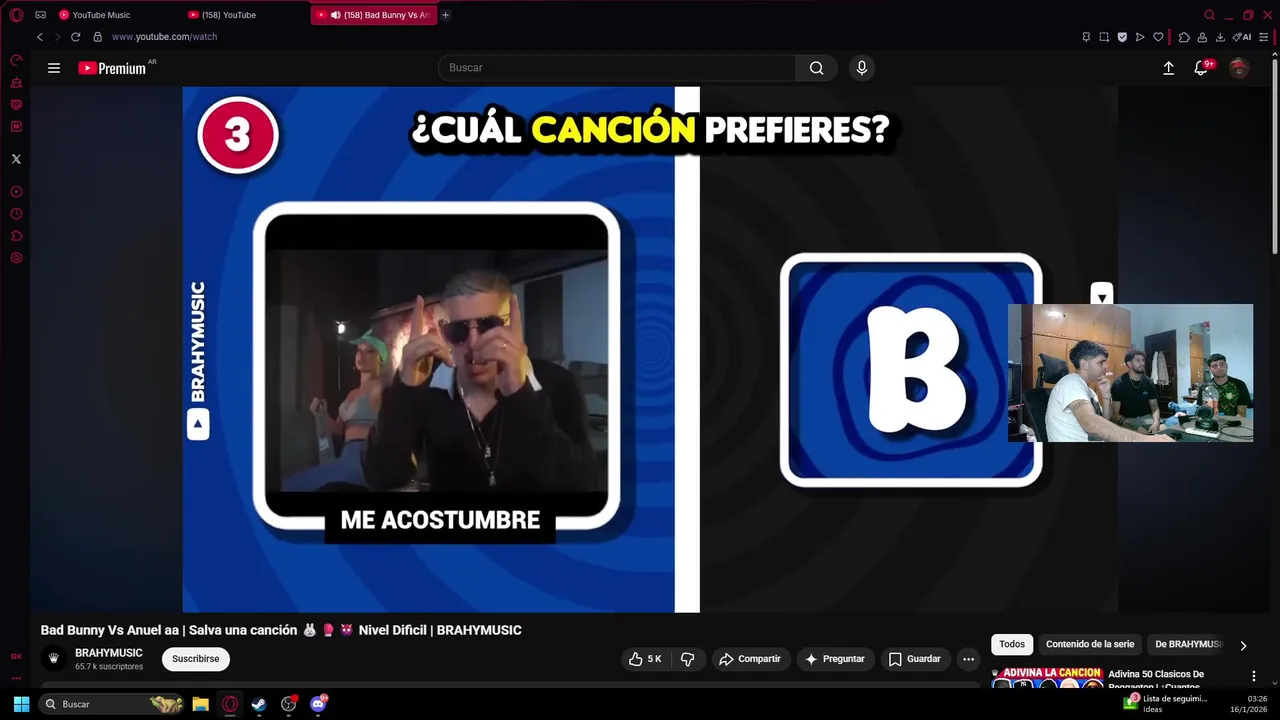Open options for Adivina 50 Clasicos video
This screenshot has height=720, width=1280.
click(1253, 676)
